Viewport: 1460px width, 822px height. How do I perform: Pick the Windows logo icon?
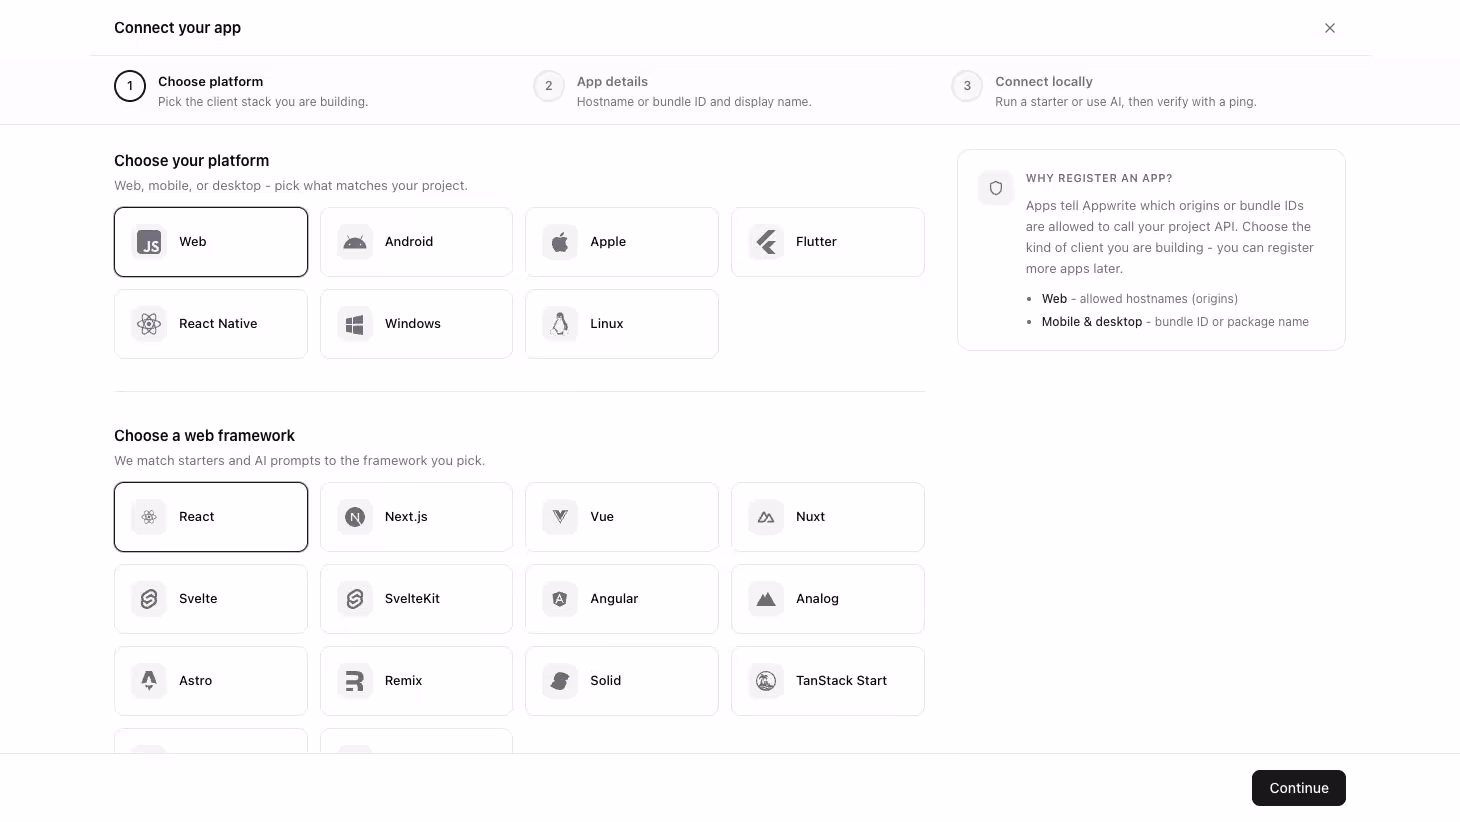point(355,324)
